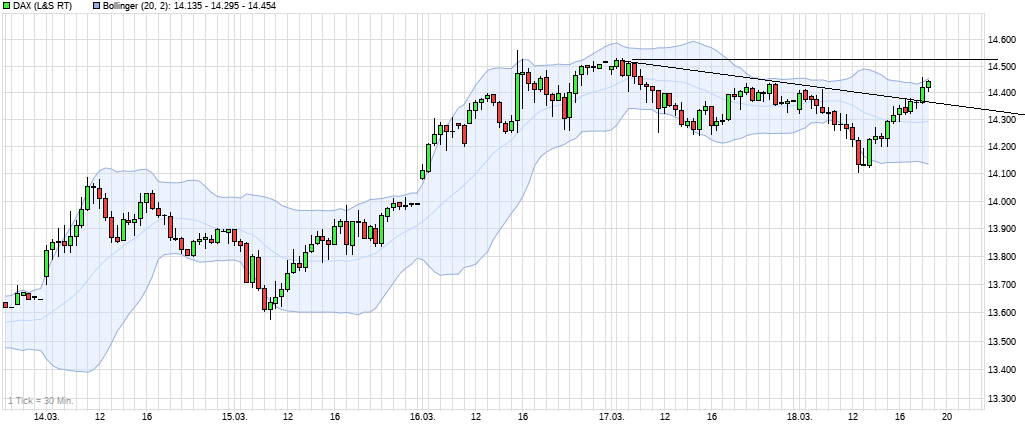This screenshot has height=445, width=1025.
Task: Click the 16.03. date axis label
Action: [423, 416]
